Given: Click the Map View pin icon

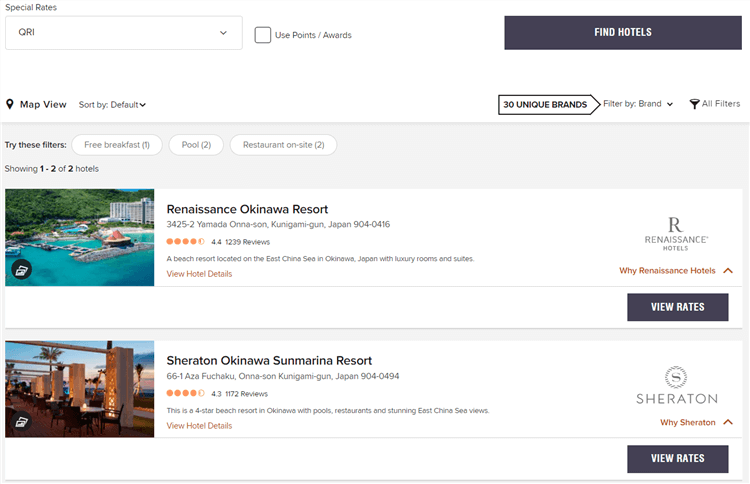Looking at the screenshot, I should (10, 104).
